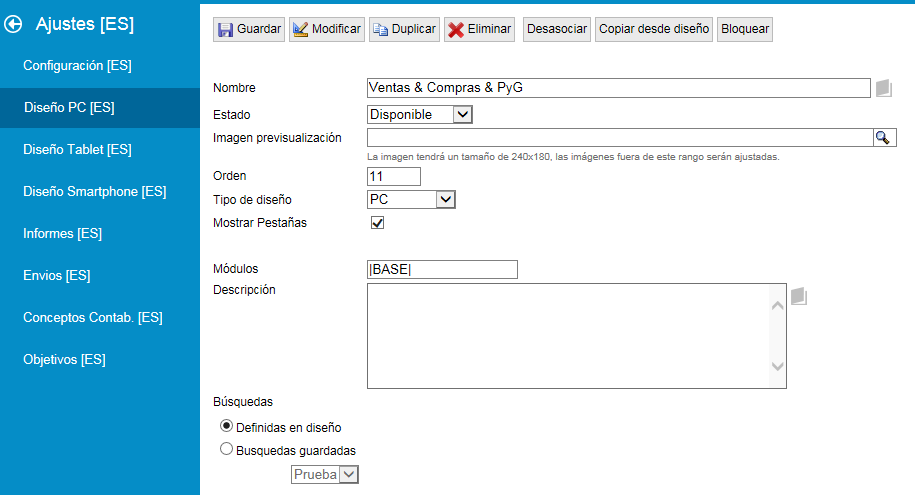Uncheck the Mostrar Pestañas checkbox
The width and height of the screenshot is (915, 495).
coord(377,223)
